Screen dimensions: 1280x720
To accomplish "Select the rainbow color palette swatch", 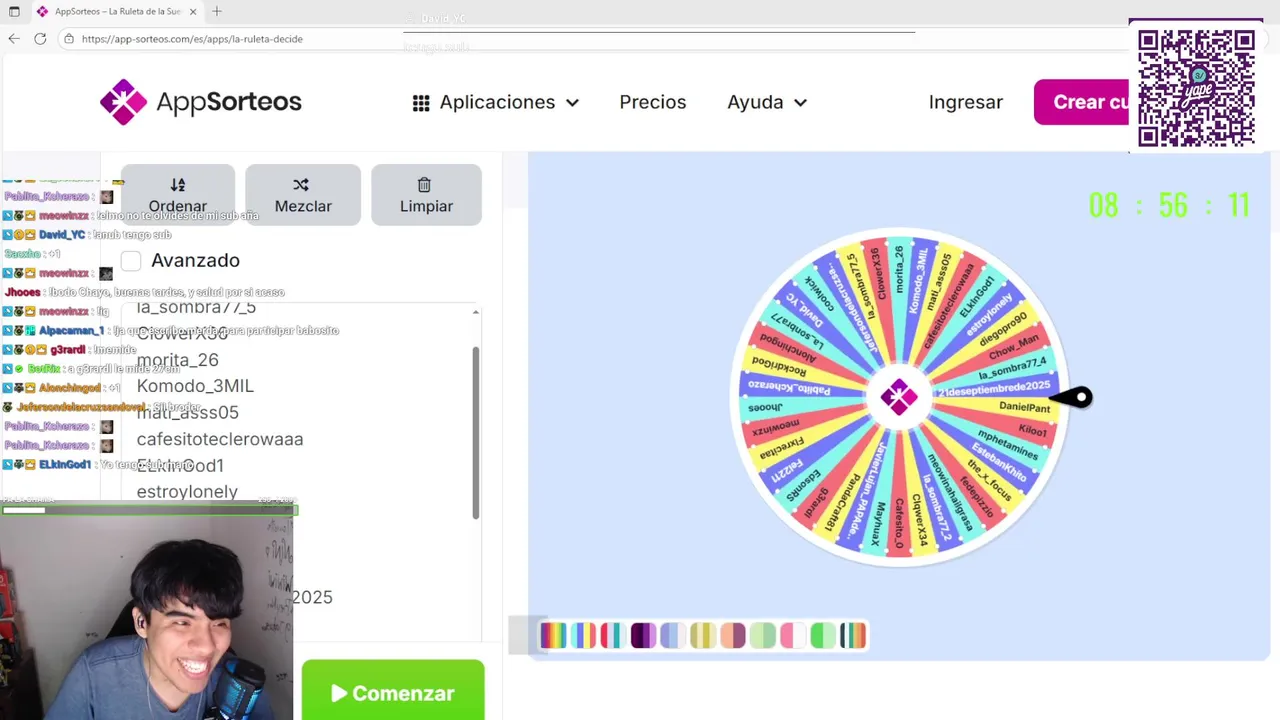I will tap(553, 635).
